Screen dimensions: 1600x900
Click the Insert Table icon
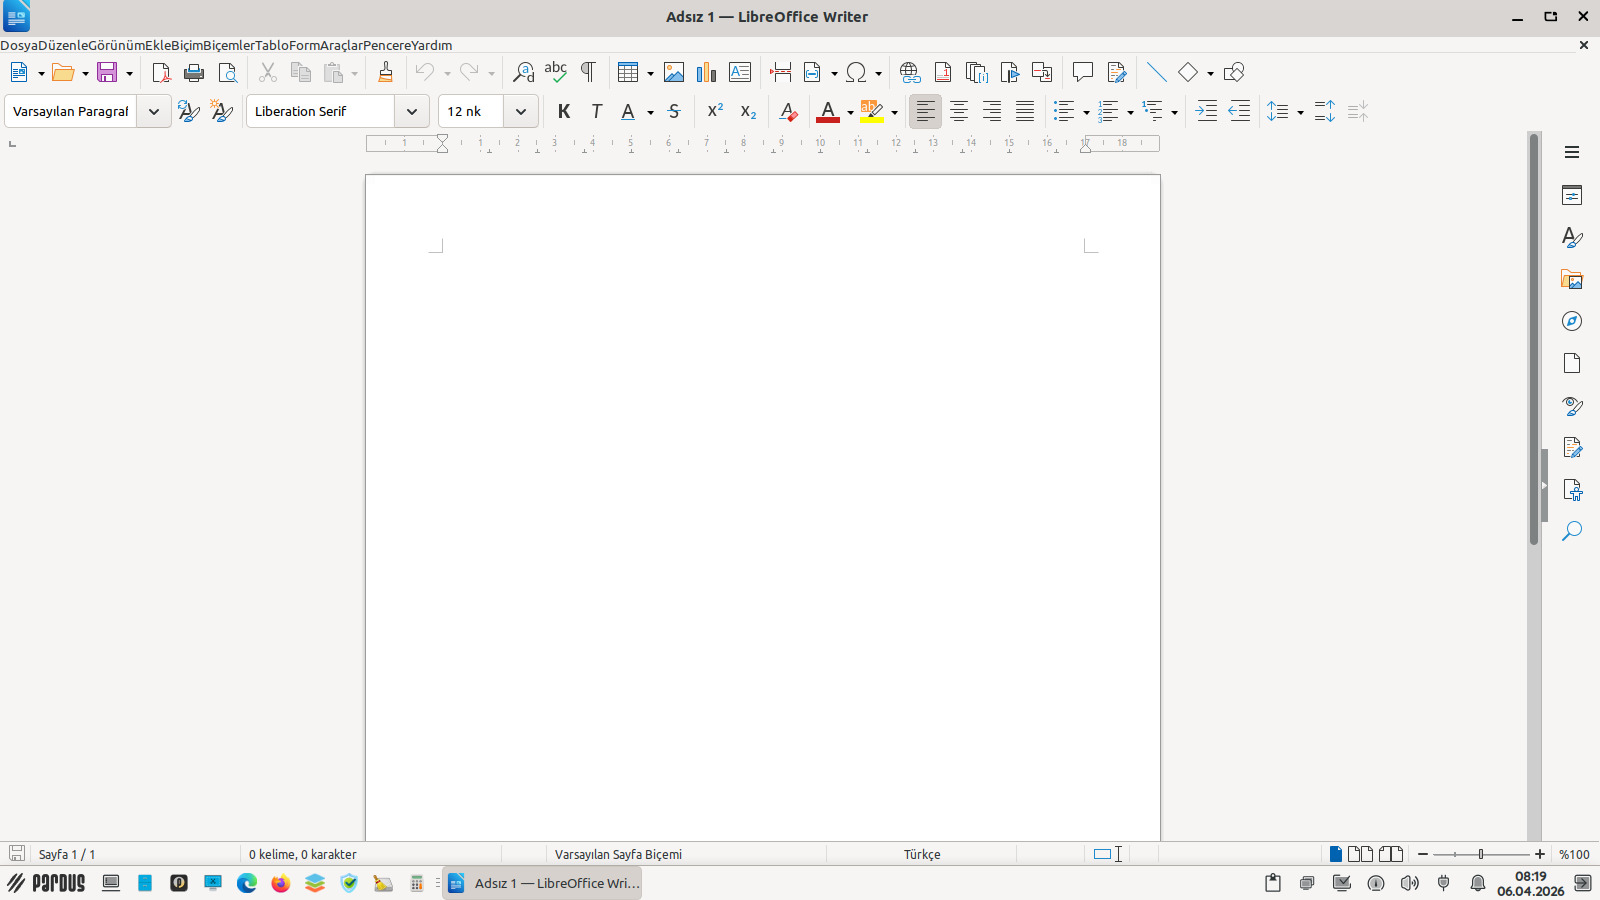click(627, 72)
